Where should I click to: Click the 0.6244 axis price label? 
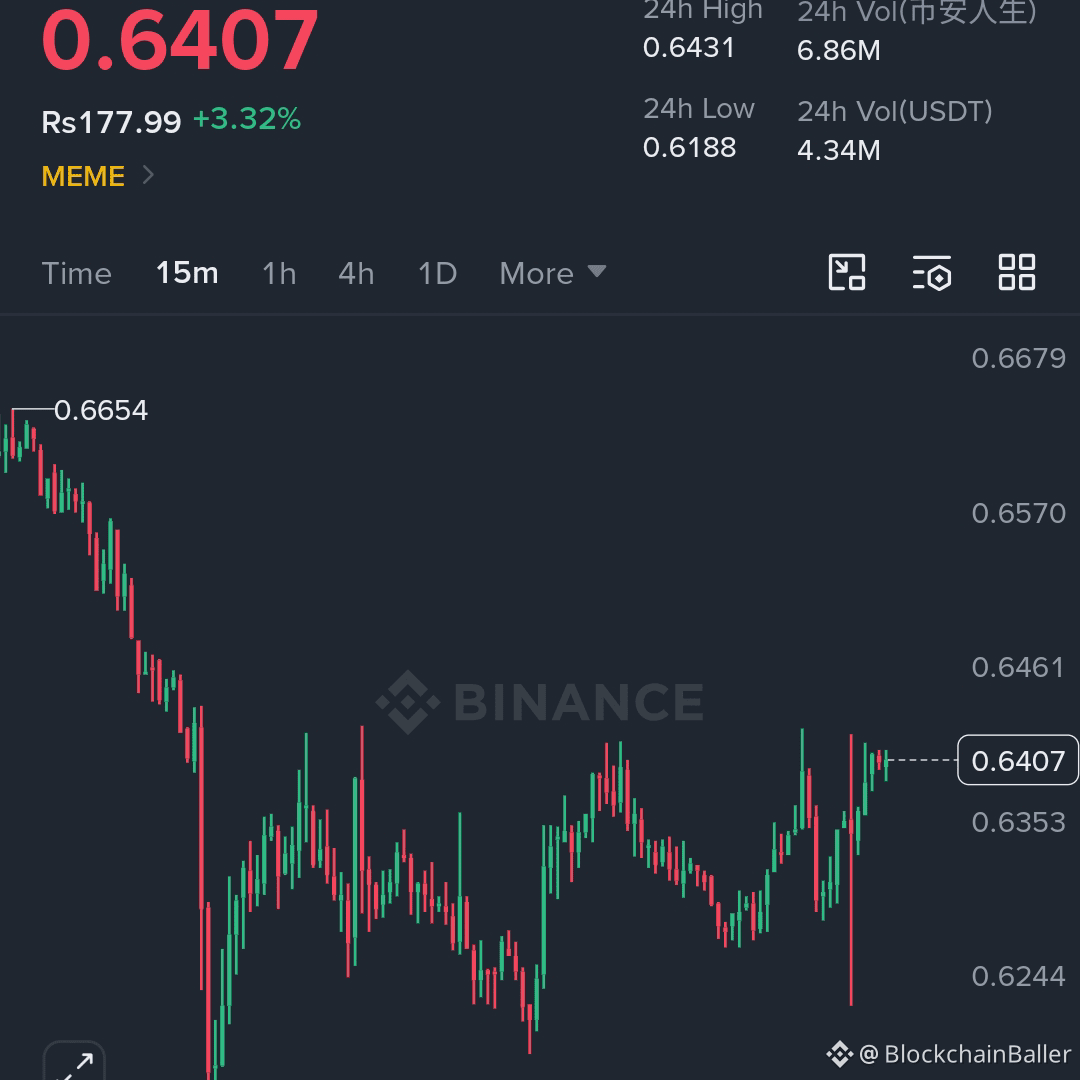pyautogui.click(x=1018, y=976)
